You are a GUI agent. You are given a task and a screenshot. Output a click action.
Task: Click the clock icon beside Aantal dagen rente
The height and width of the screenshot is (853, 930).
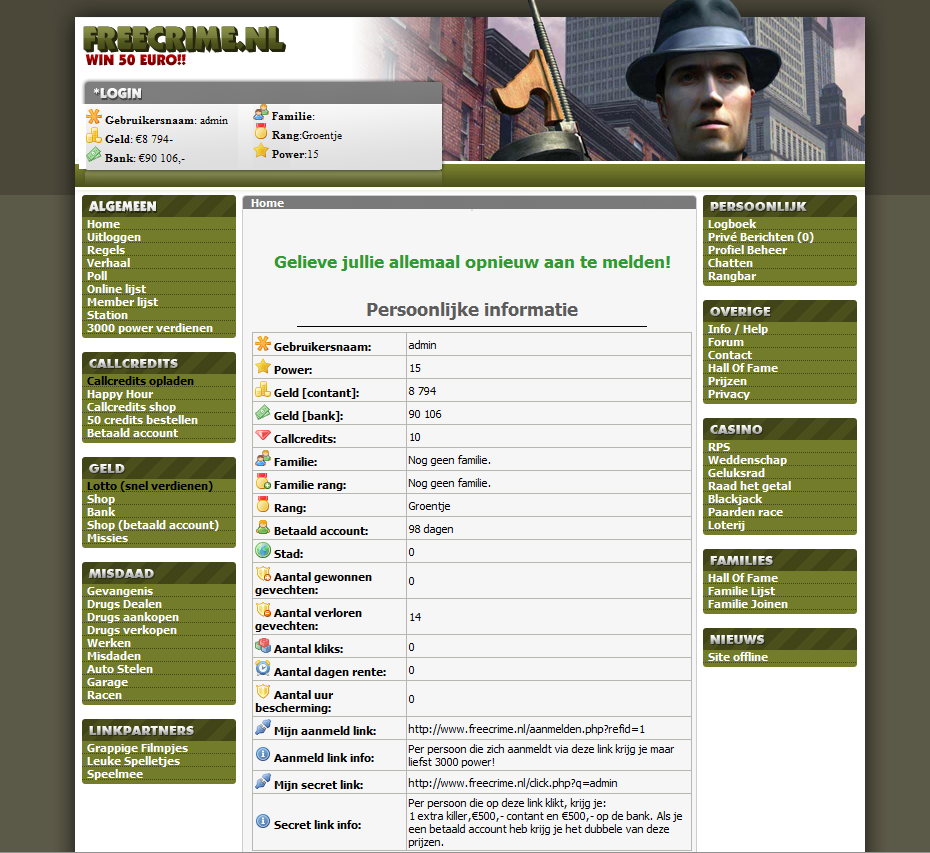pyautogui.click(x=263, y=669)
